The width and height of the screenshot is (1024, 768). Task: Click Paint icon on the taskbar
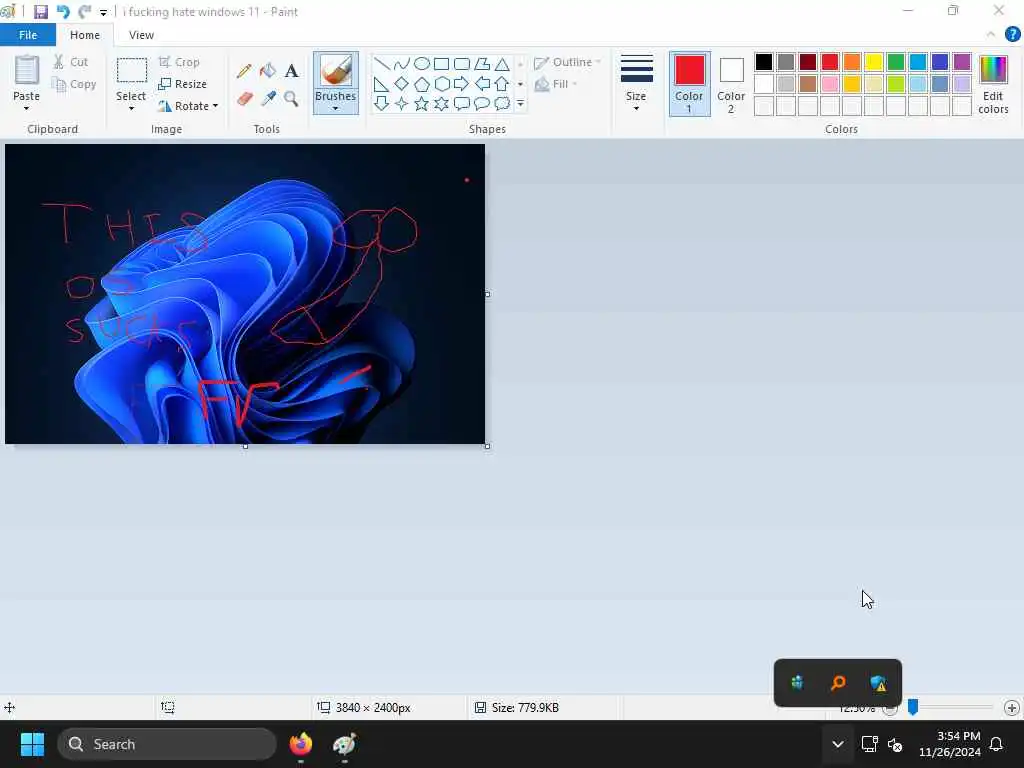(344, 744)
